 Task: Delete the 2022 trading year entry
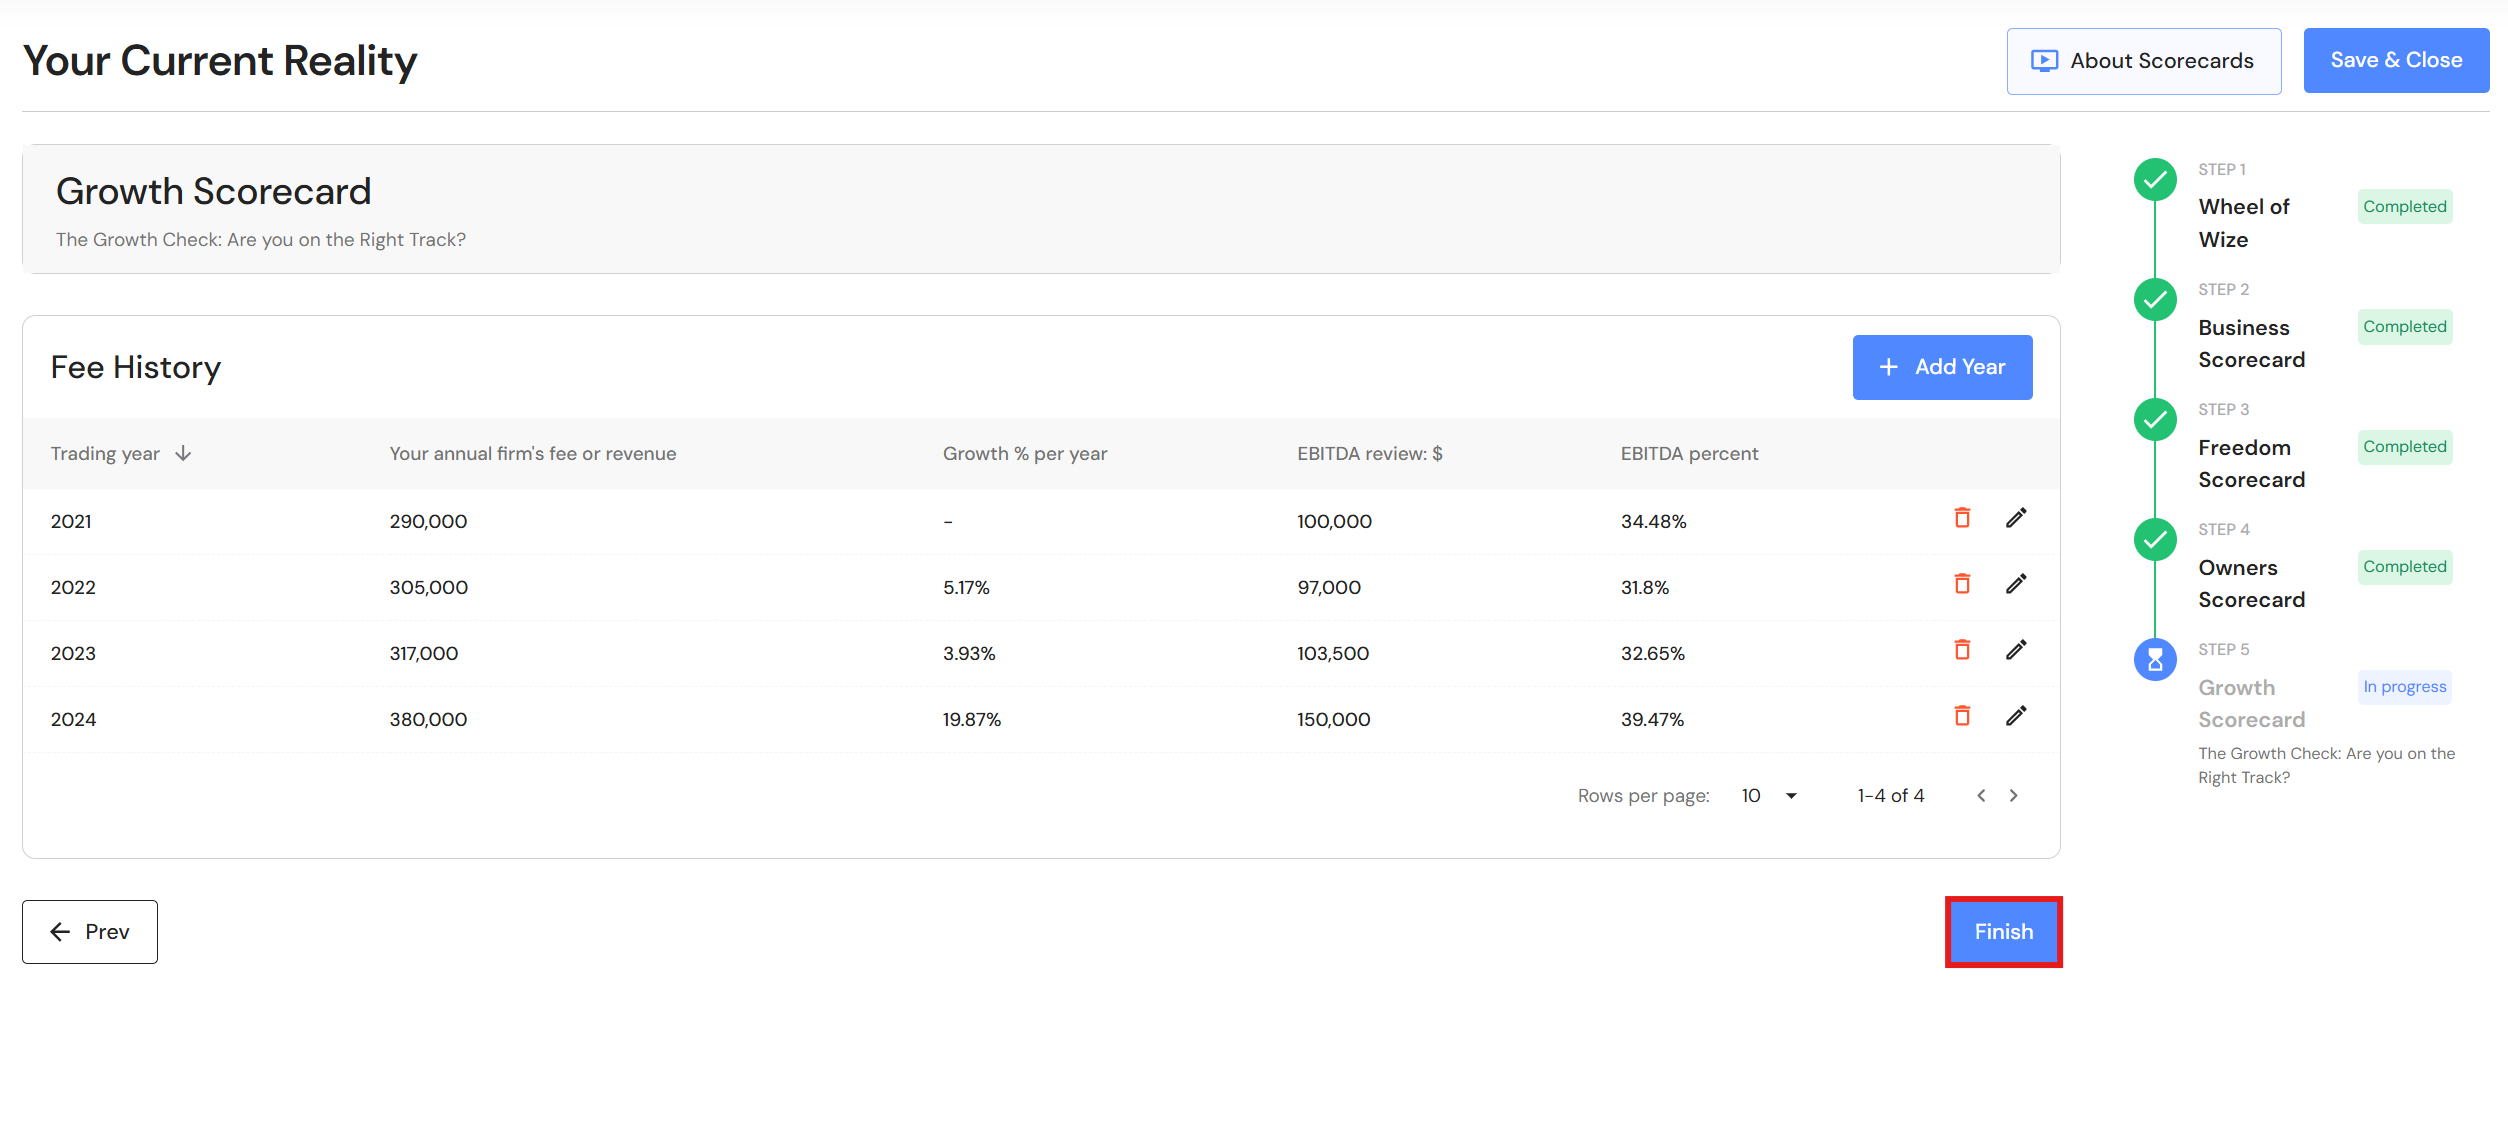point(1962,584)
